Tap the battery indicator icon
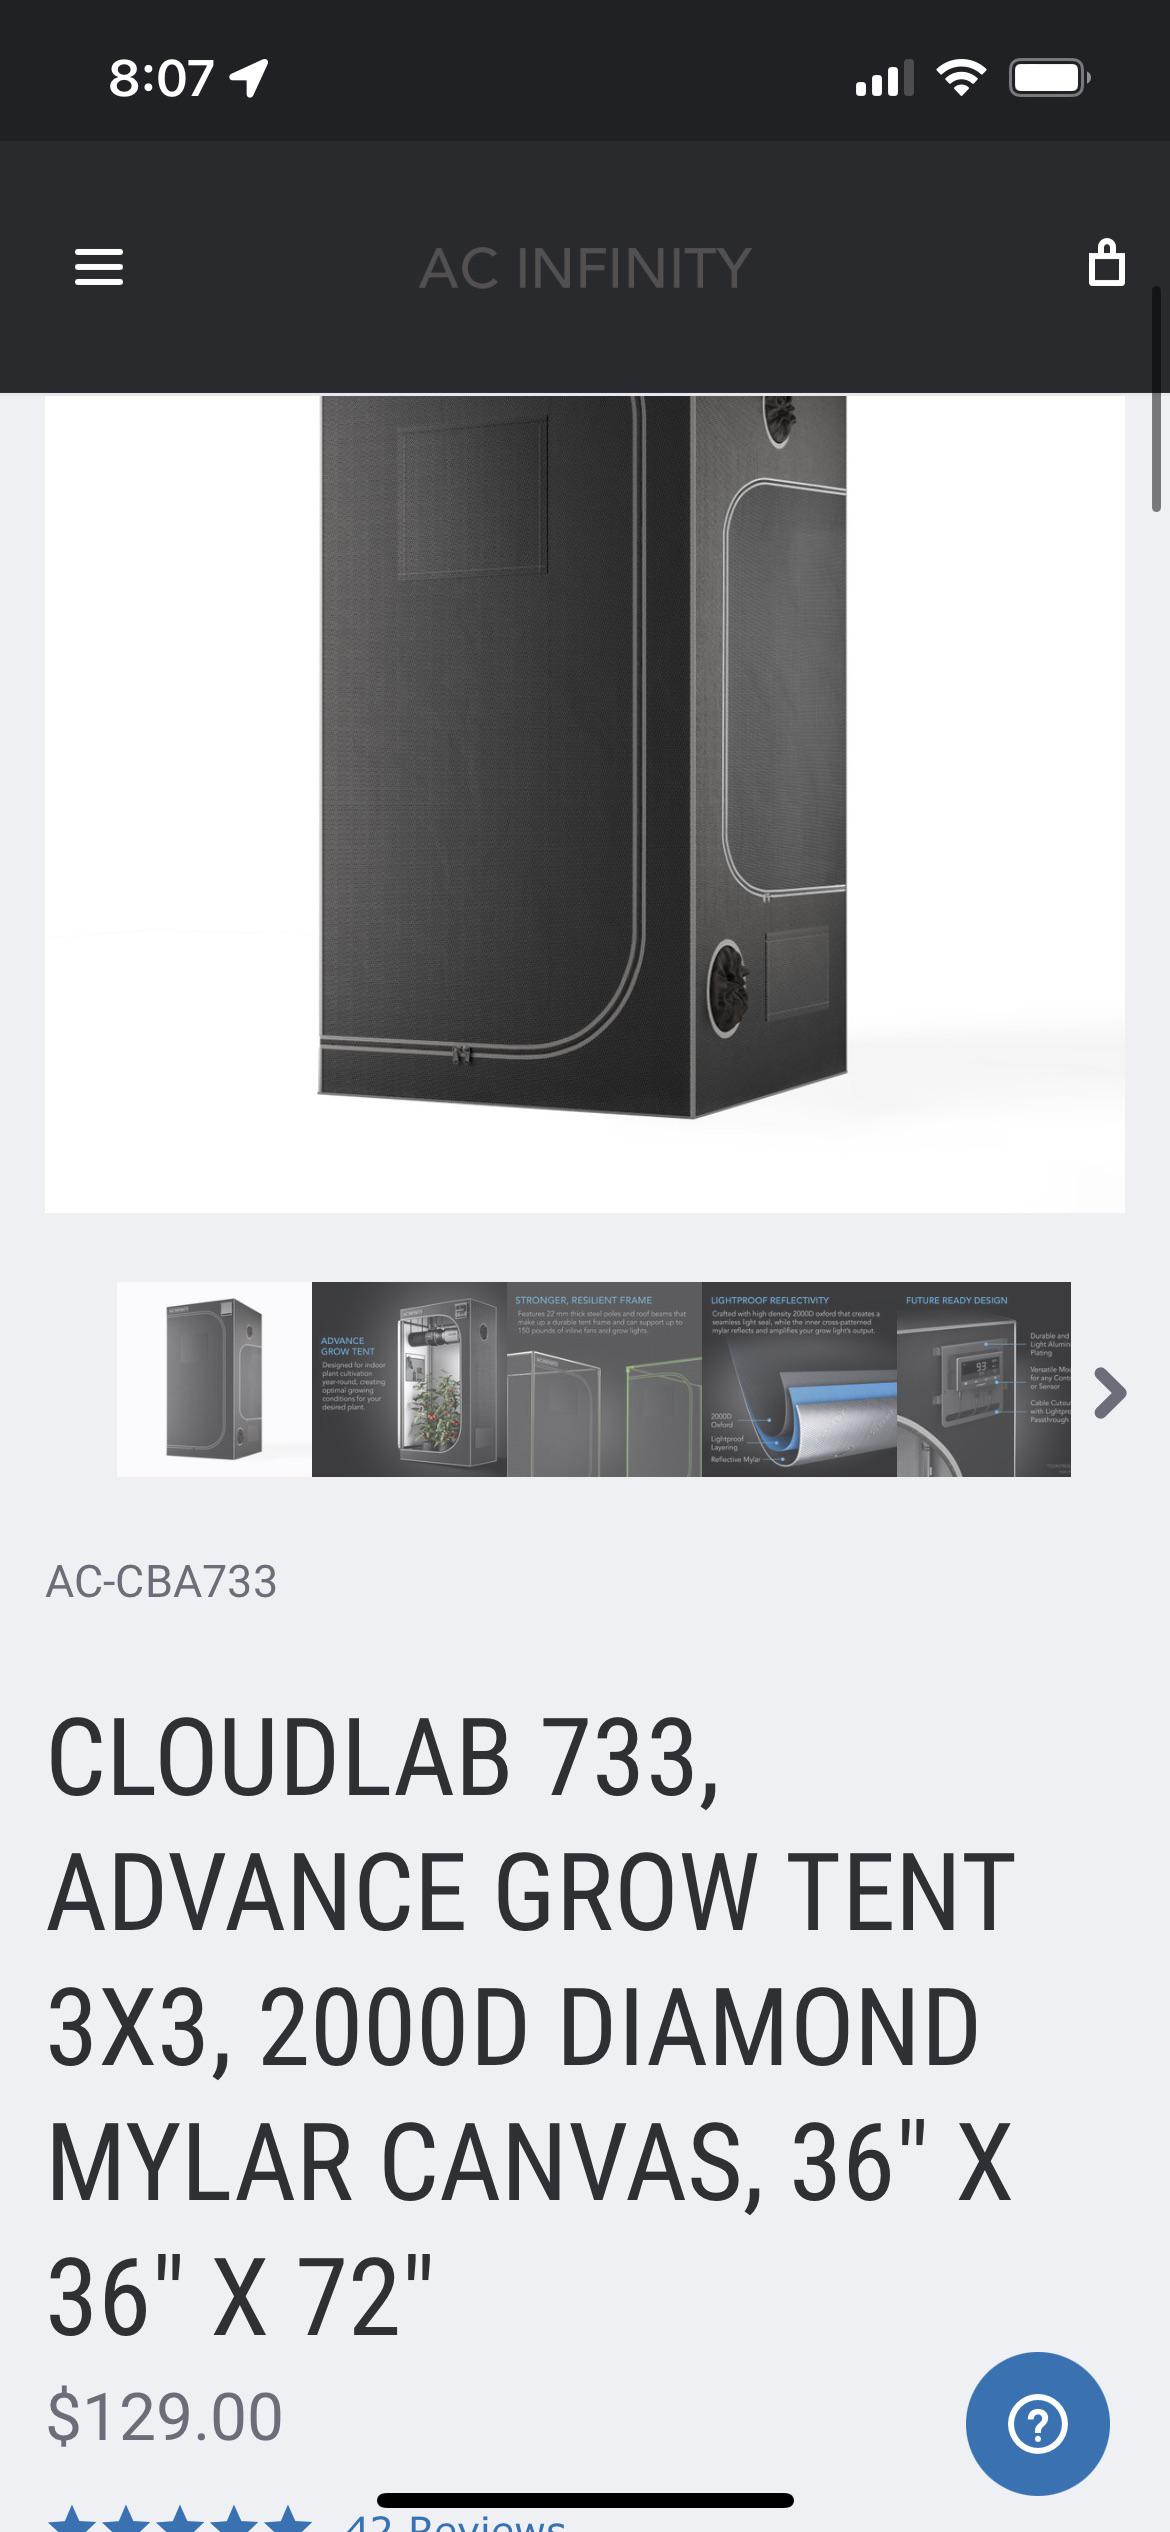Screen dimensions: 1170x2532 click(1049, 77)
